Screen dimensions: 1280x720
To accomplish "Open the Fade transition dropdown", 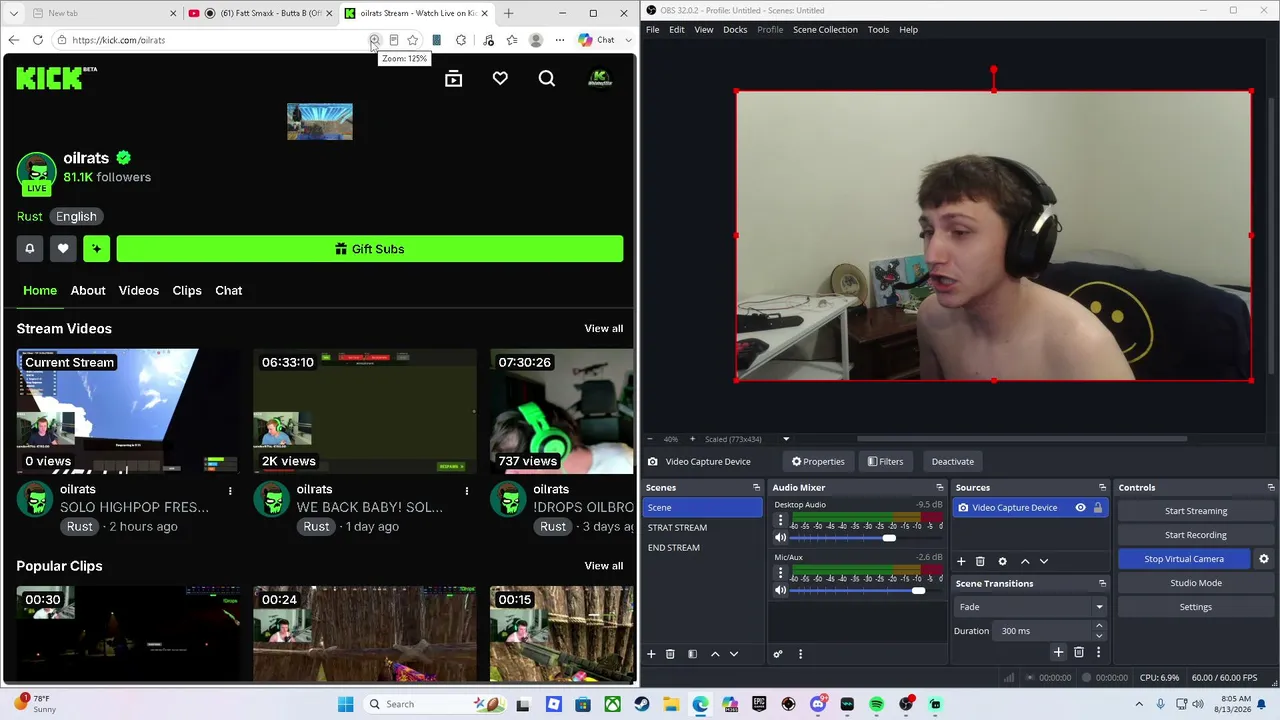I will [x=1030, y=607].
